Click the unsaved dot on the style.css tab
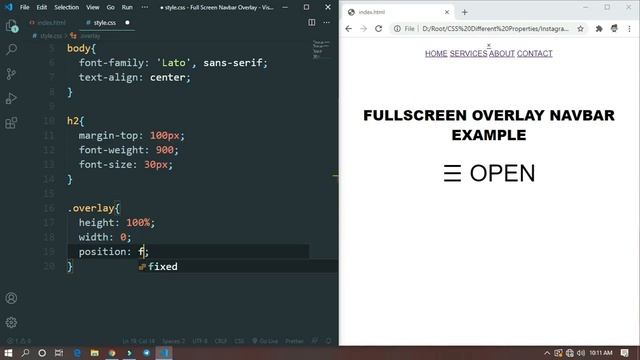 click(127, 22)
